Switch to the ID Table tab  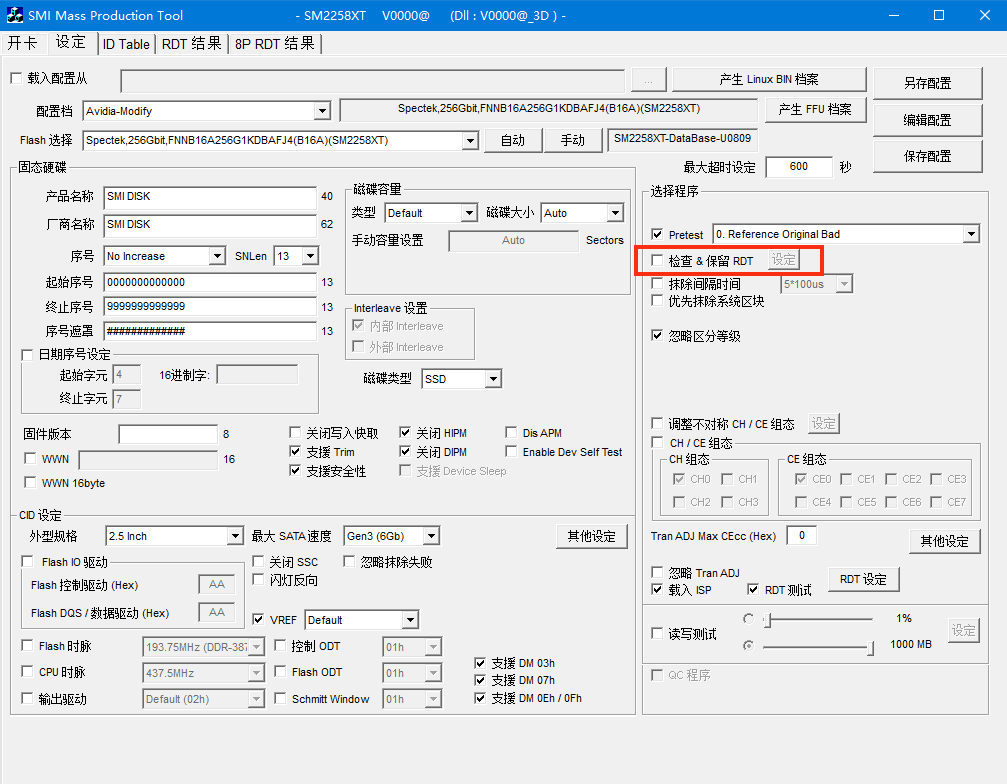(126, 44)
